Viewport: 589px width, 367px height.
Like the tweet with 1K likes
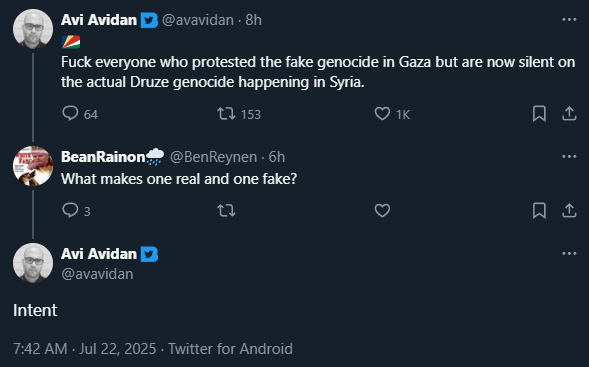[382, 113]
